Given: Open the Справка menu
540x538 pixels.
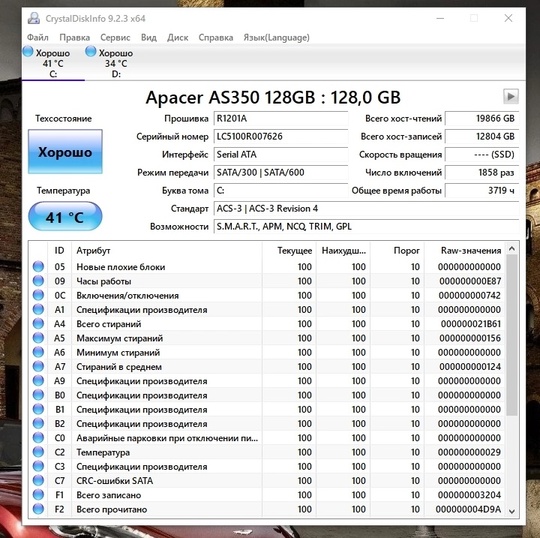Looking at the screenshot, I should 216,37.
